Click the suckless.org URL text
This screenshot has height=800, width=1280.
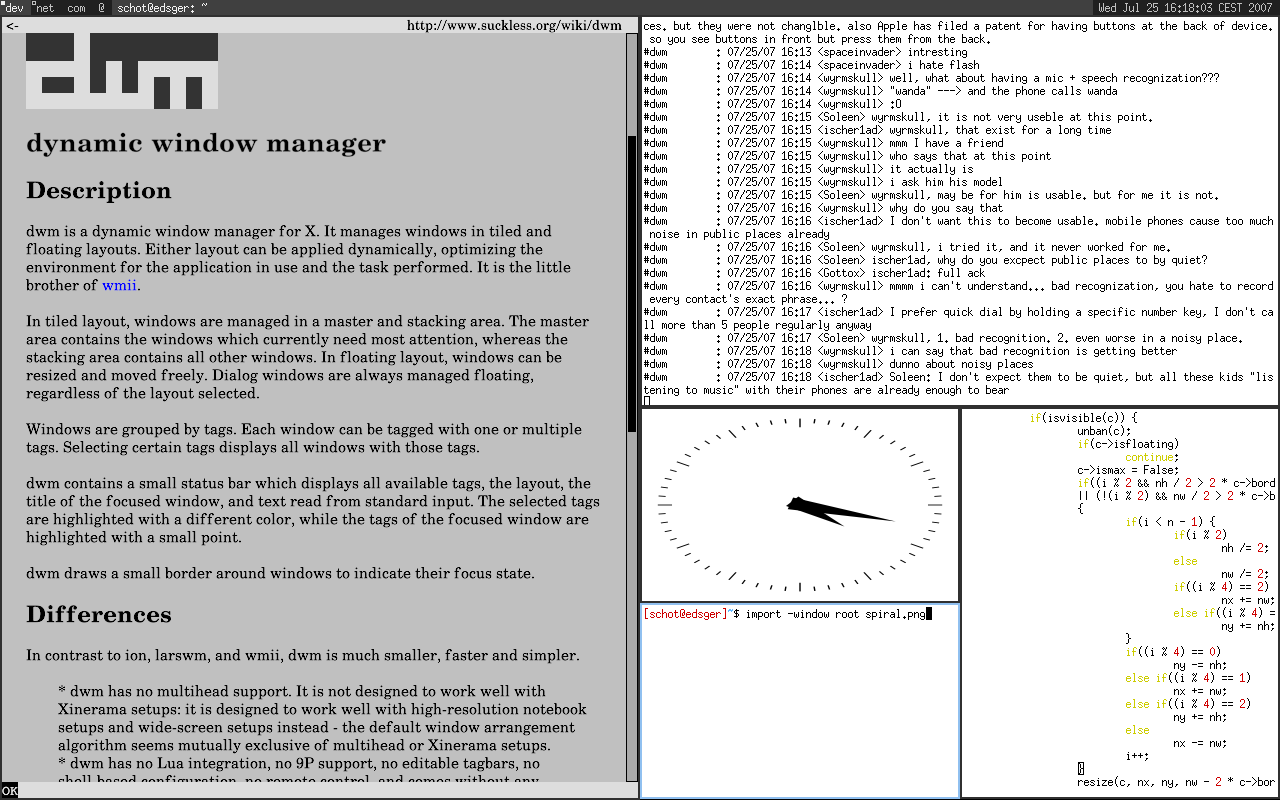tap(514, 25)
